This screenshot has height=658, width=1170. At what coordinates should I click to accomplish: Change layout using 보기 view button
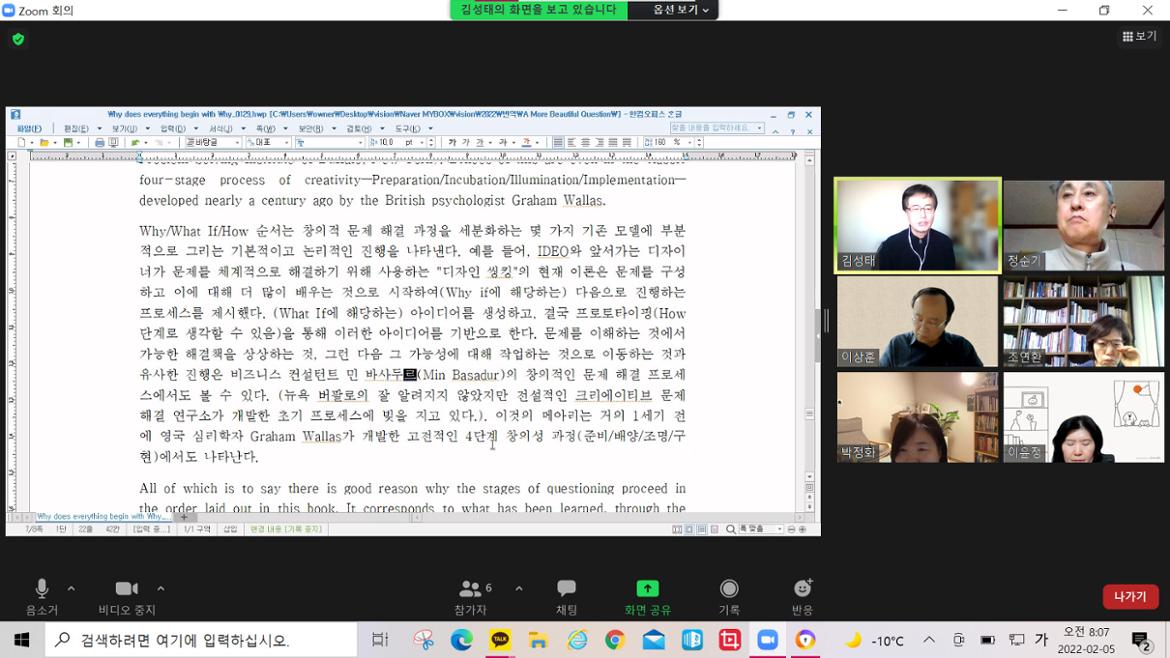[x=1140, y=36]
